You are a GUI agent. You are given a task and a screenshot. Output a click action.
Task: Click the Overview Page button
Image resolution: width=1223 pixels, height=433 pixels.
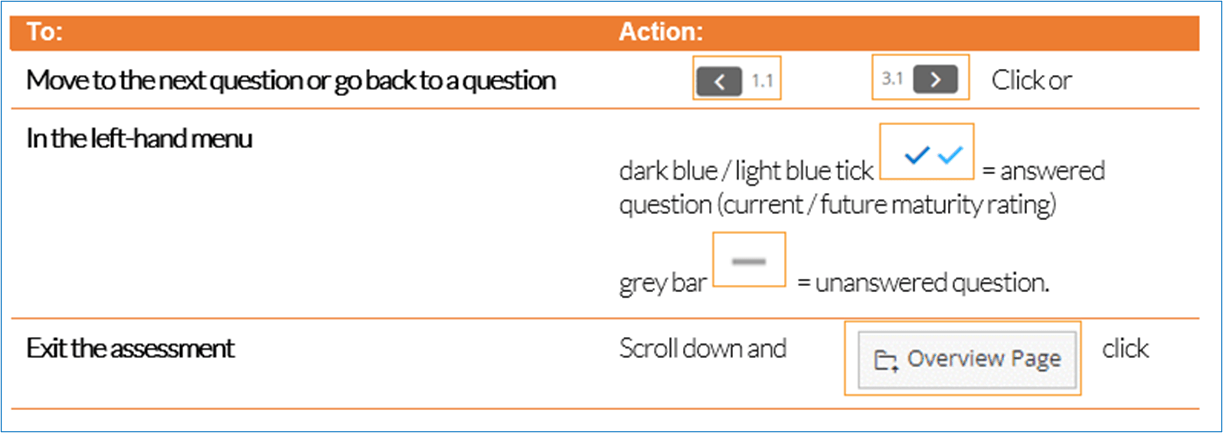point(967,359)
